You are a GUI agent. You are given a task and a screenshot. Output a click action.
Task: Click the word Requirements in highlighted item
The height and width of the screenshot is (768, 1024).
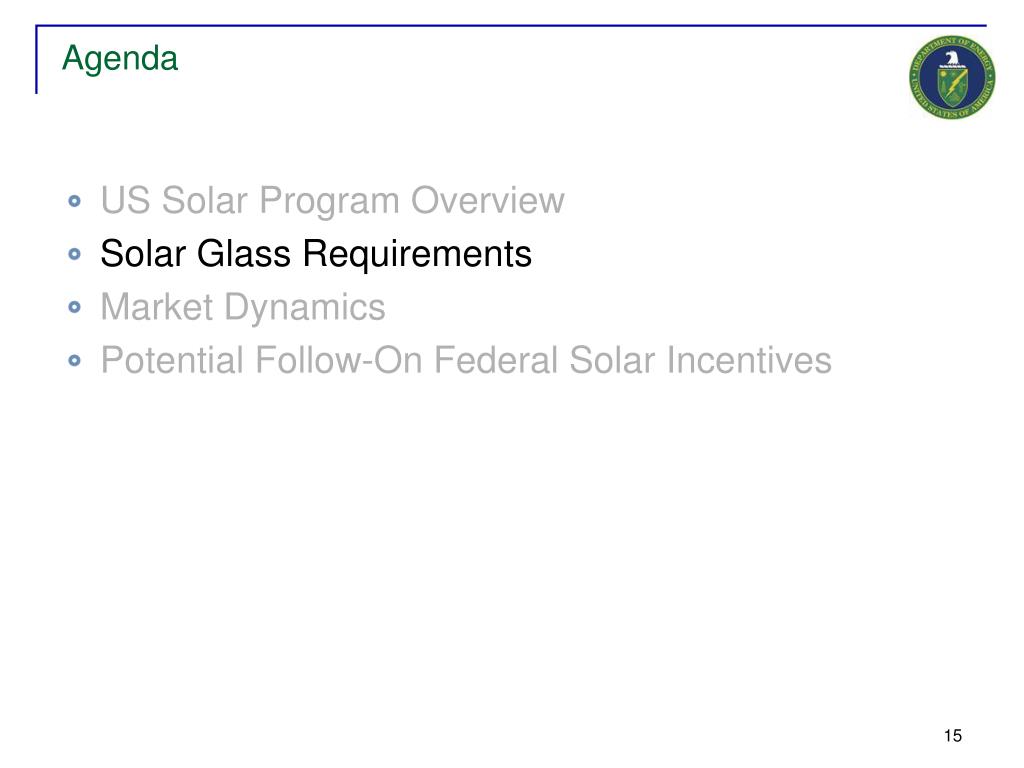click(x=417, y=253)
